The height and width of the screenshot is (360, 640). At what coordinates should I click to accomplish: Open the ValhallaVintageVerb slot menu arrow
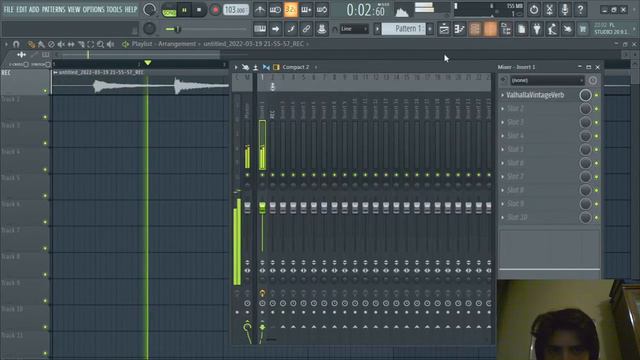coord(502,95)
